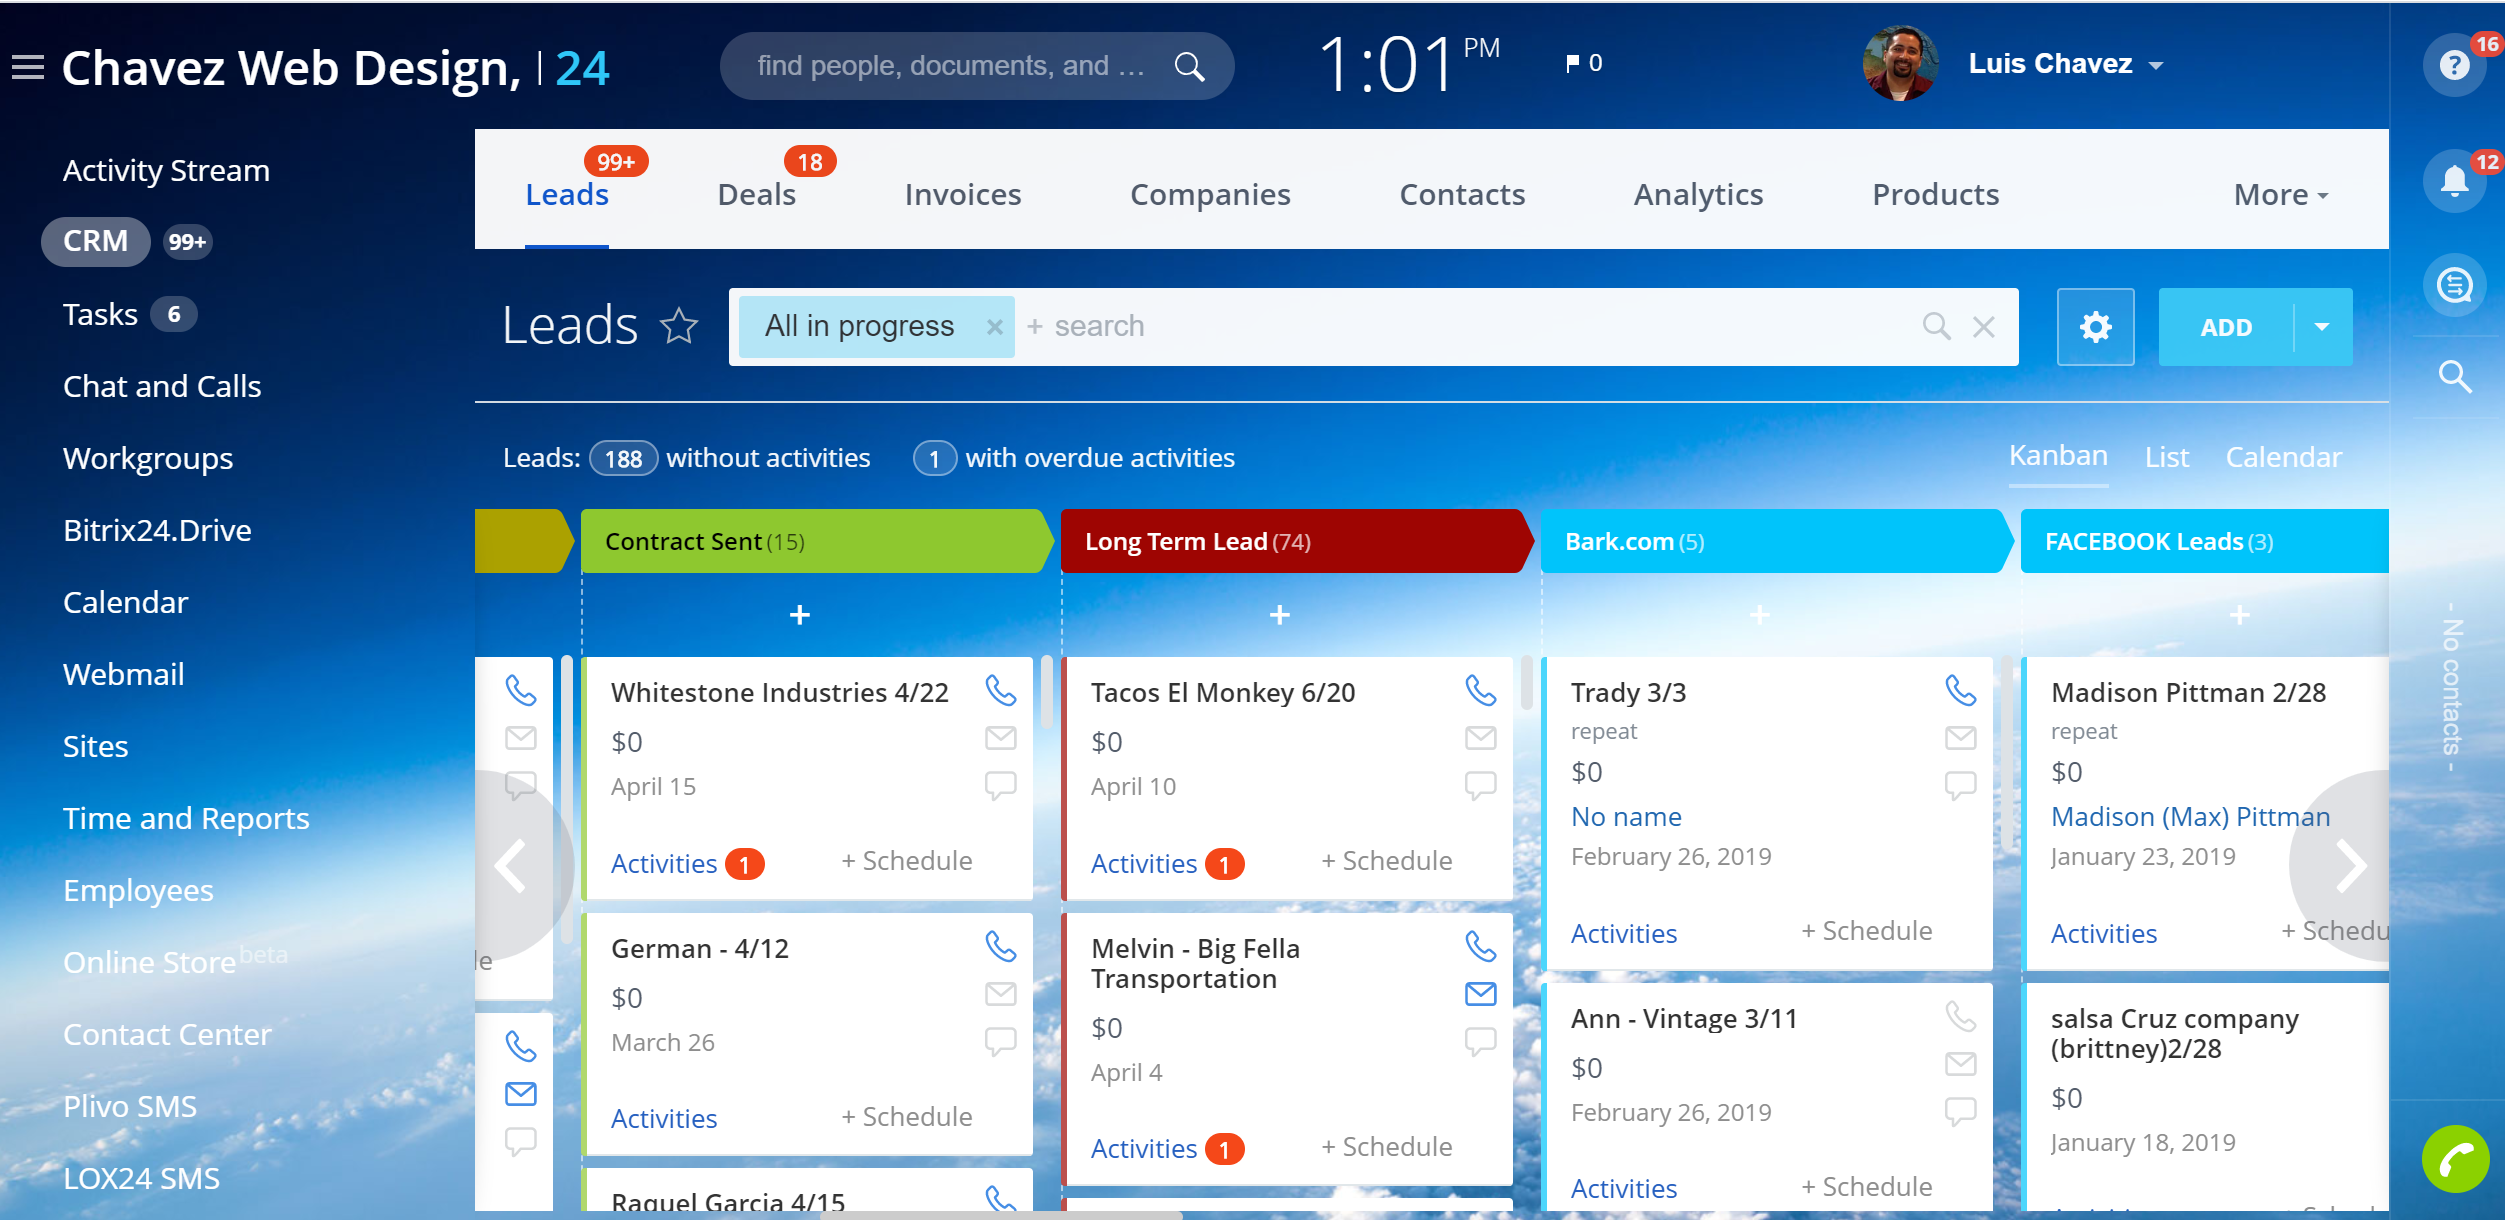Viewport: 2505px width, 1220px height.
Task: Open Chat and Calls in sidebar
Action: pyautogui.click(x=162, y=386)
